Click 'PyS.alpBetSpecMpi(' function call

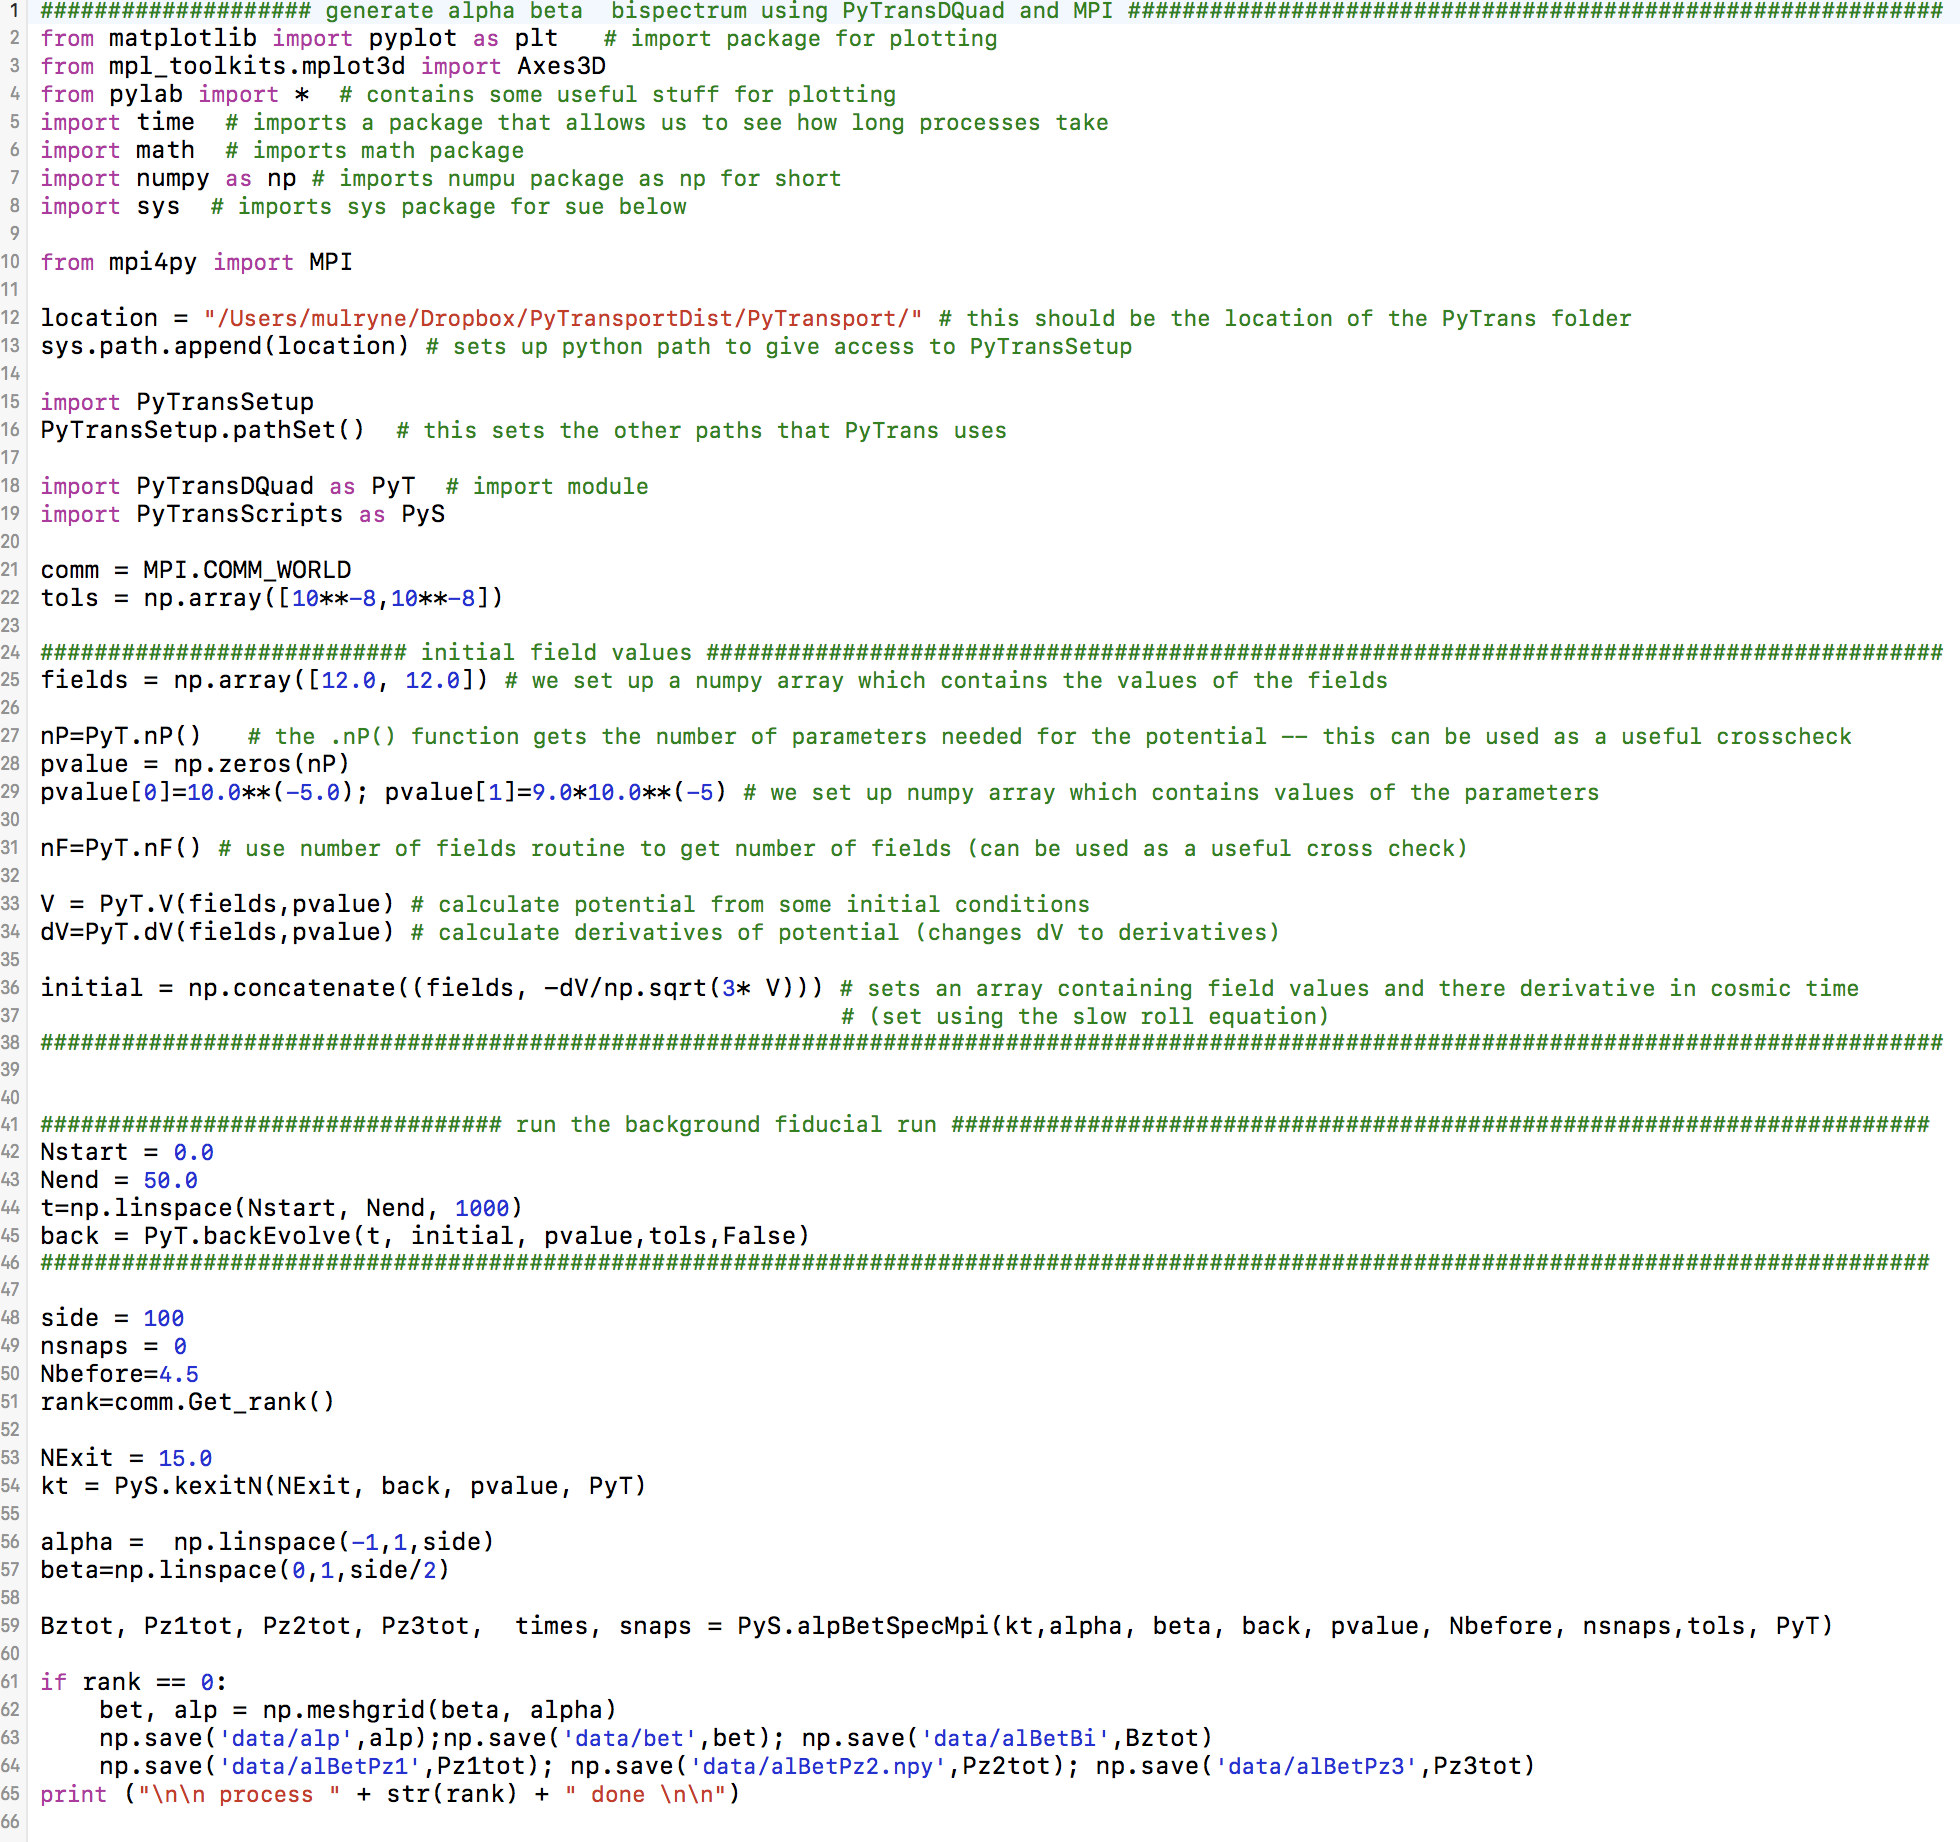[x=1285, y=1626]
